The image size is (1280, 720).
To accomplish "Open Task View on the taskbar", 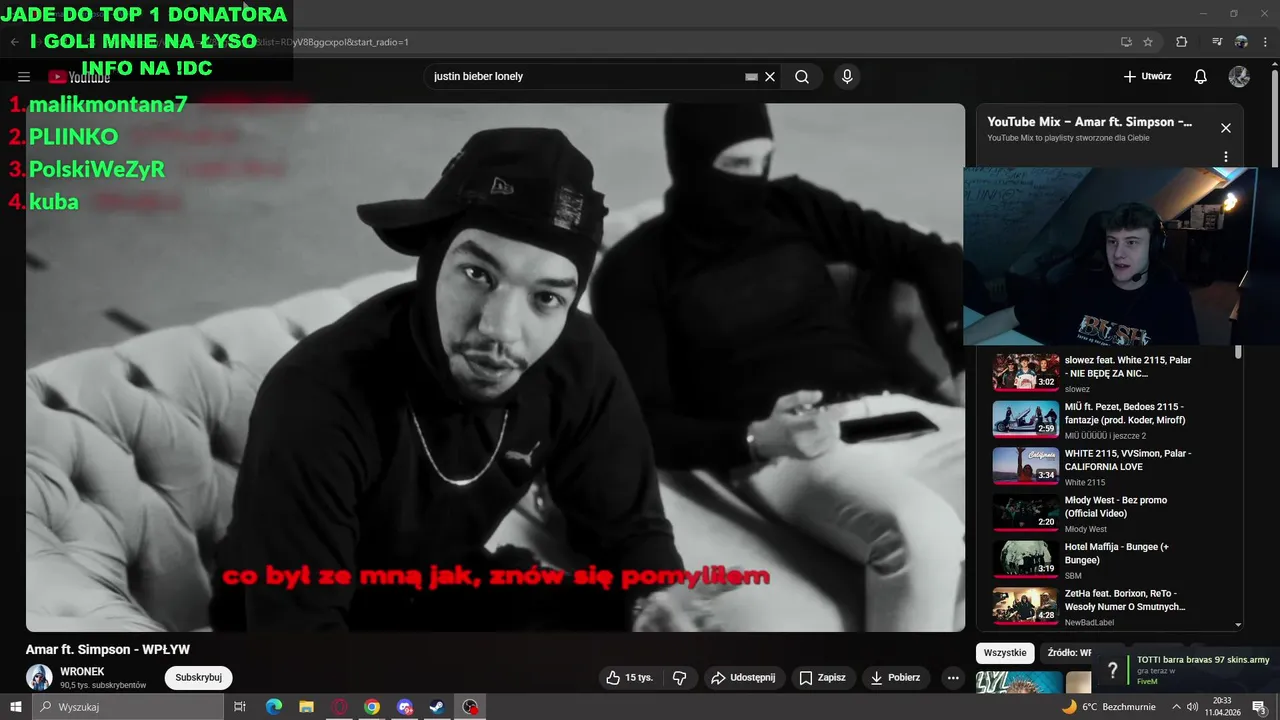I will click(x=240, y=707).
